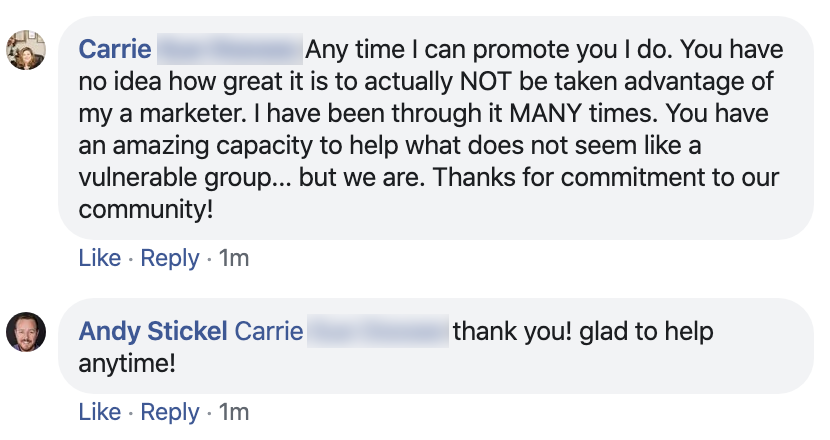Viewport: 830px width, 440px height.
Task: Reply to Andy Stickel's comment
Action: coord(170,411)
